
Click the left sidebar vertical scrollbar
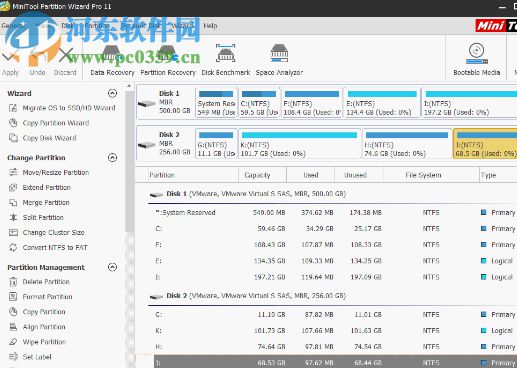point(129,161)
